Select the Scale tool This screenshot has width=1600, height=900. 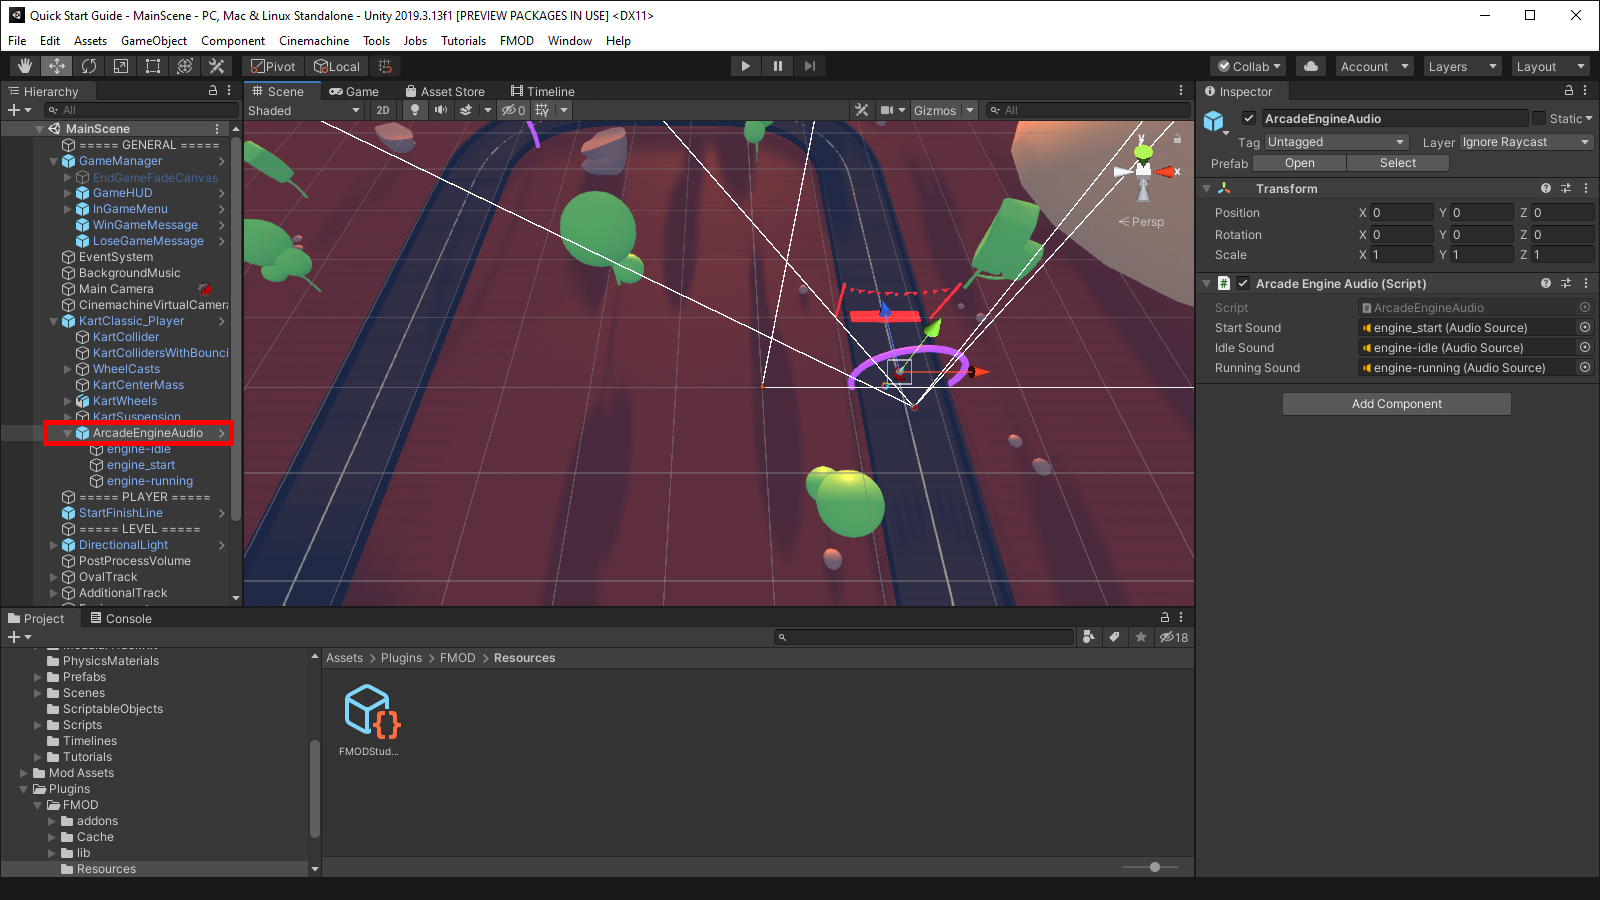121,66
